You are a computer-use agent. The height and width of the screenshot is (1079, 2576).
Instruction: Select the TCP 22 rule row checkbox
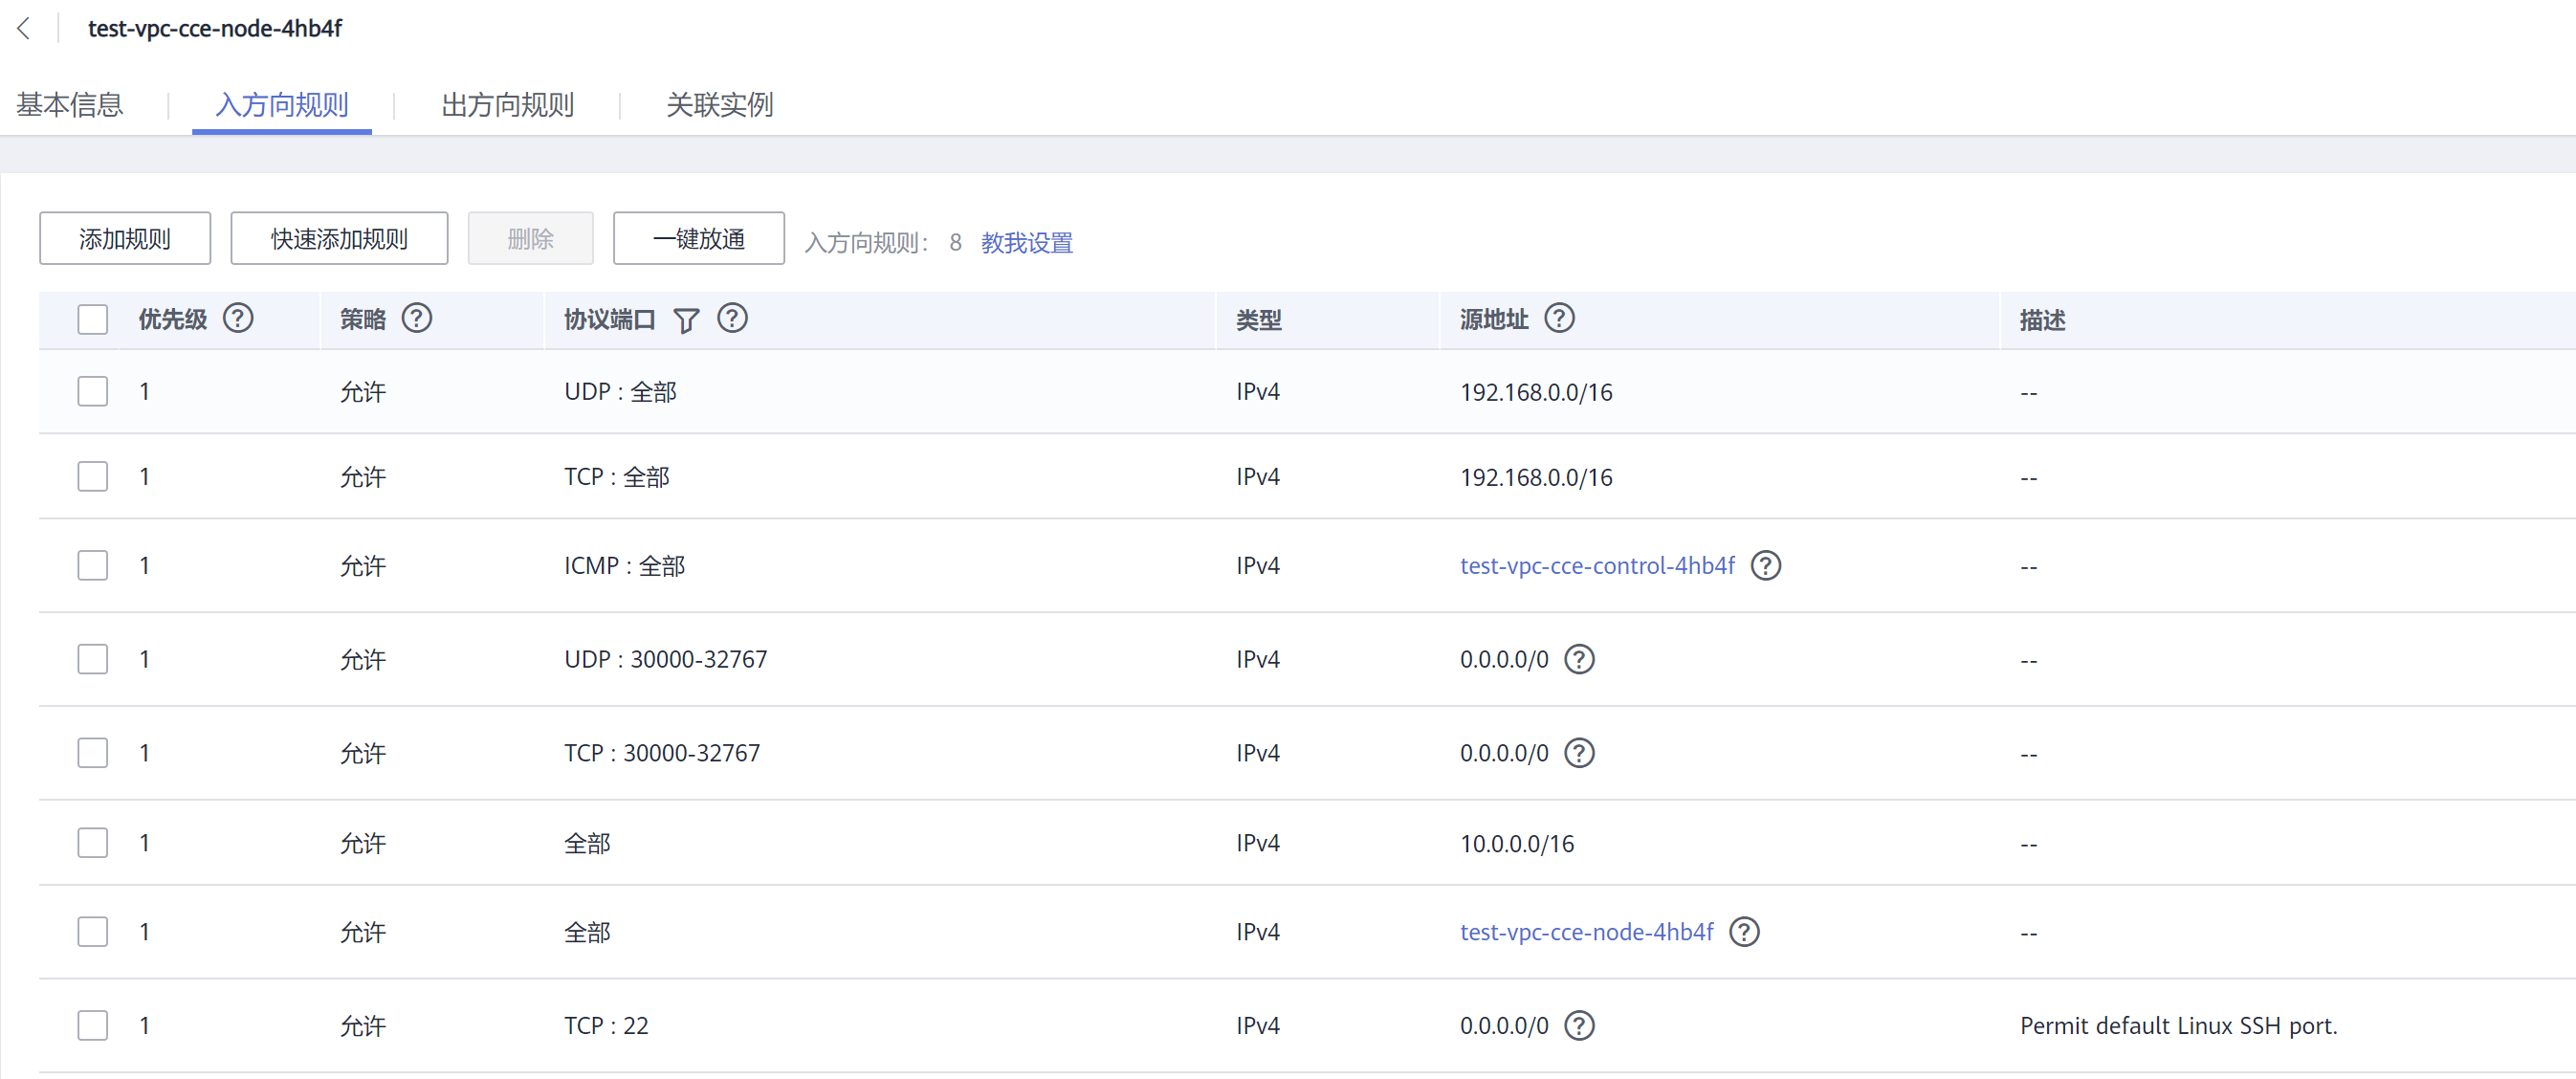click(93, 1026)
